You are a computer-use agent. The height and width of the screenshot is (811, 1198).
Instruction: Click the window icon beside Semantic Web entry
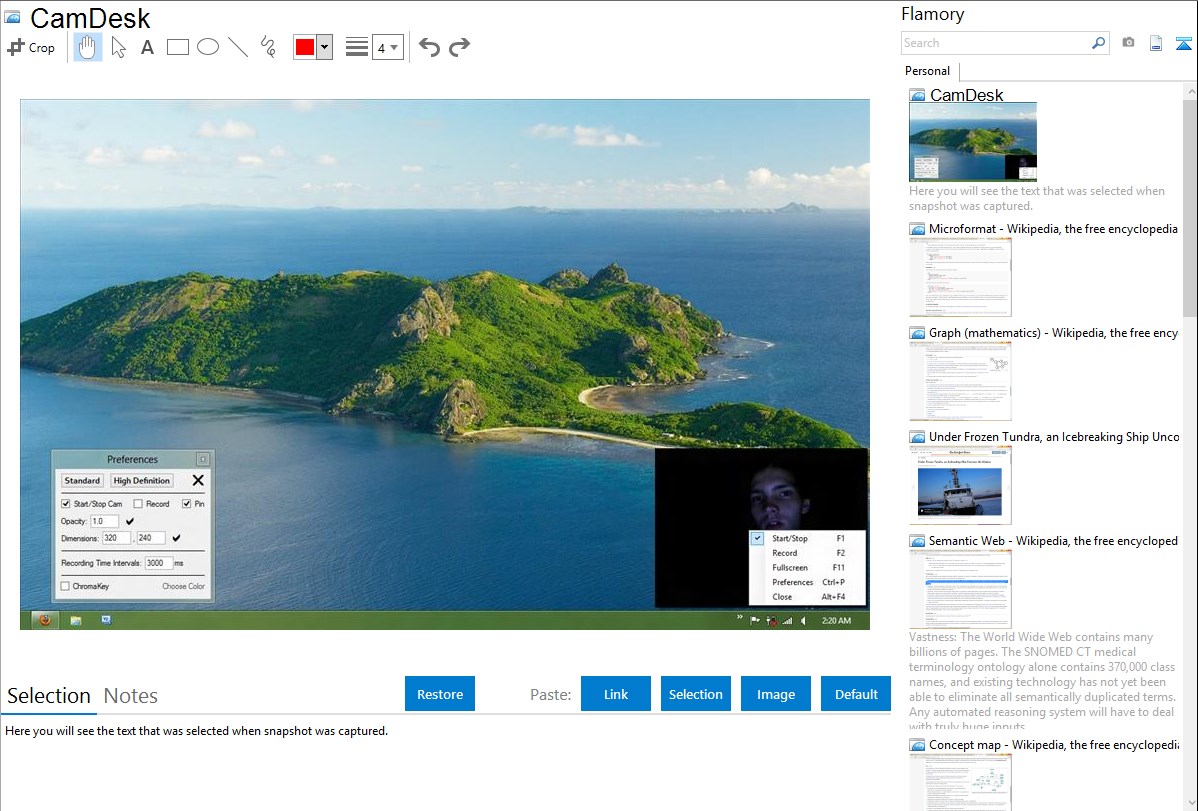(917, 541)
